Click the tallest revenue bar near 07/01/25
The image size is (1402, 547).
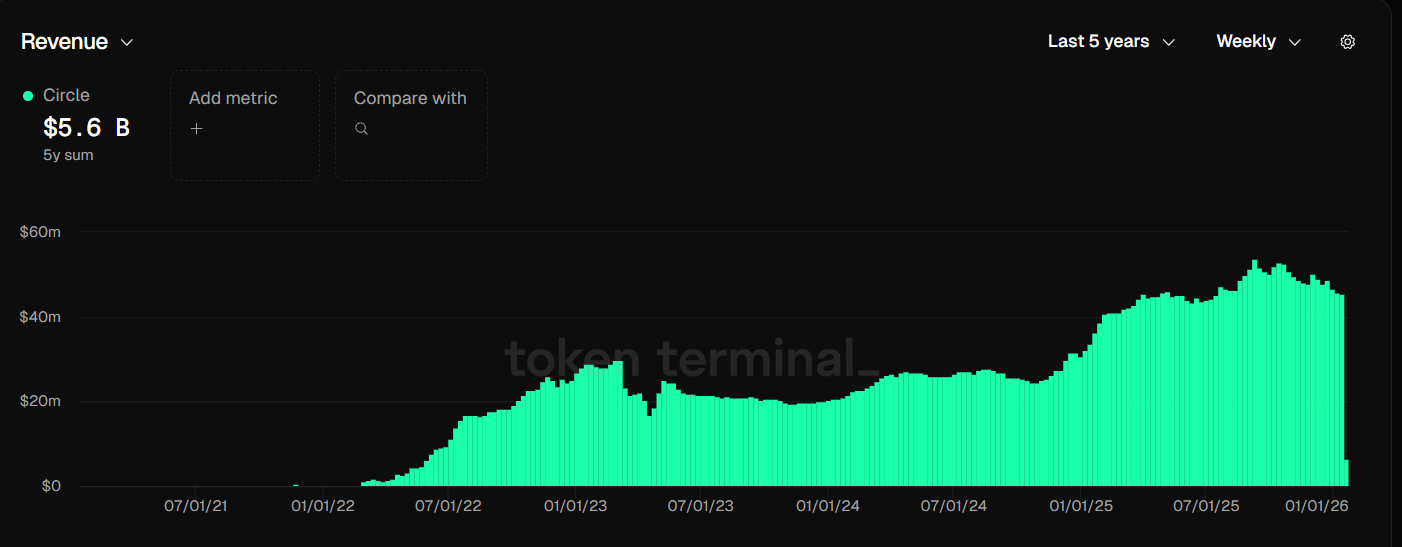point(1254,373)
